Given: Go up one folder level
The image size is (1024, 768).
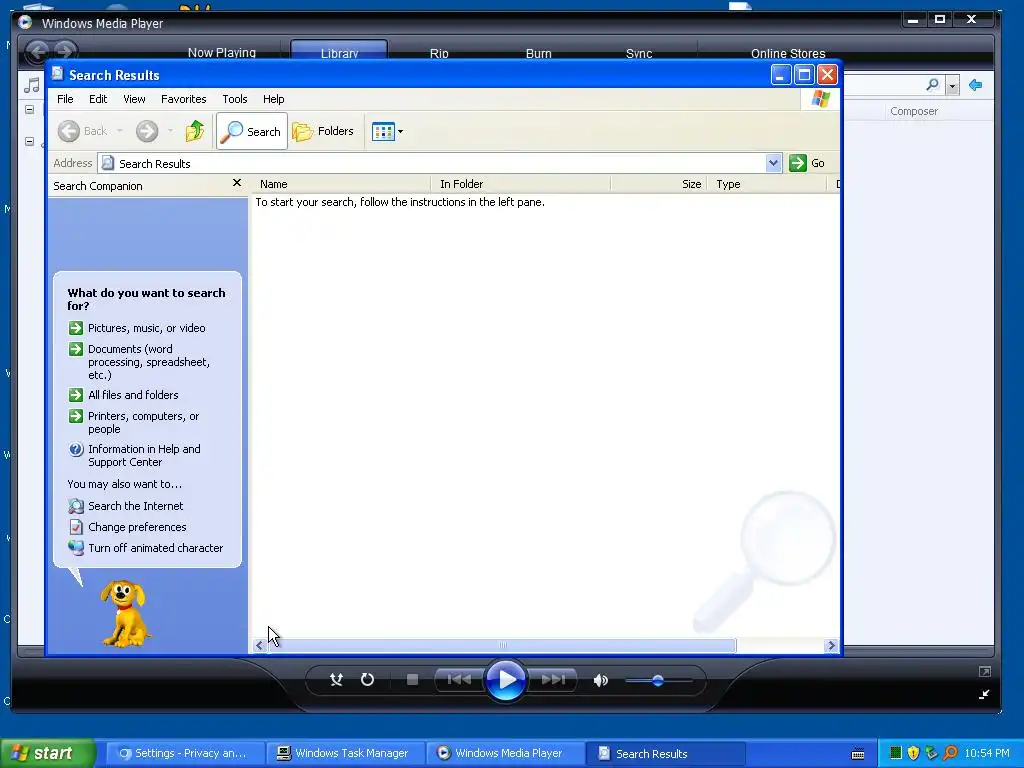Looking at the screenshot, I should [194, 131].
